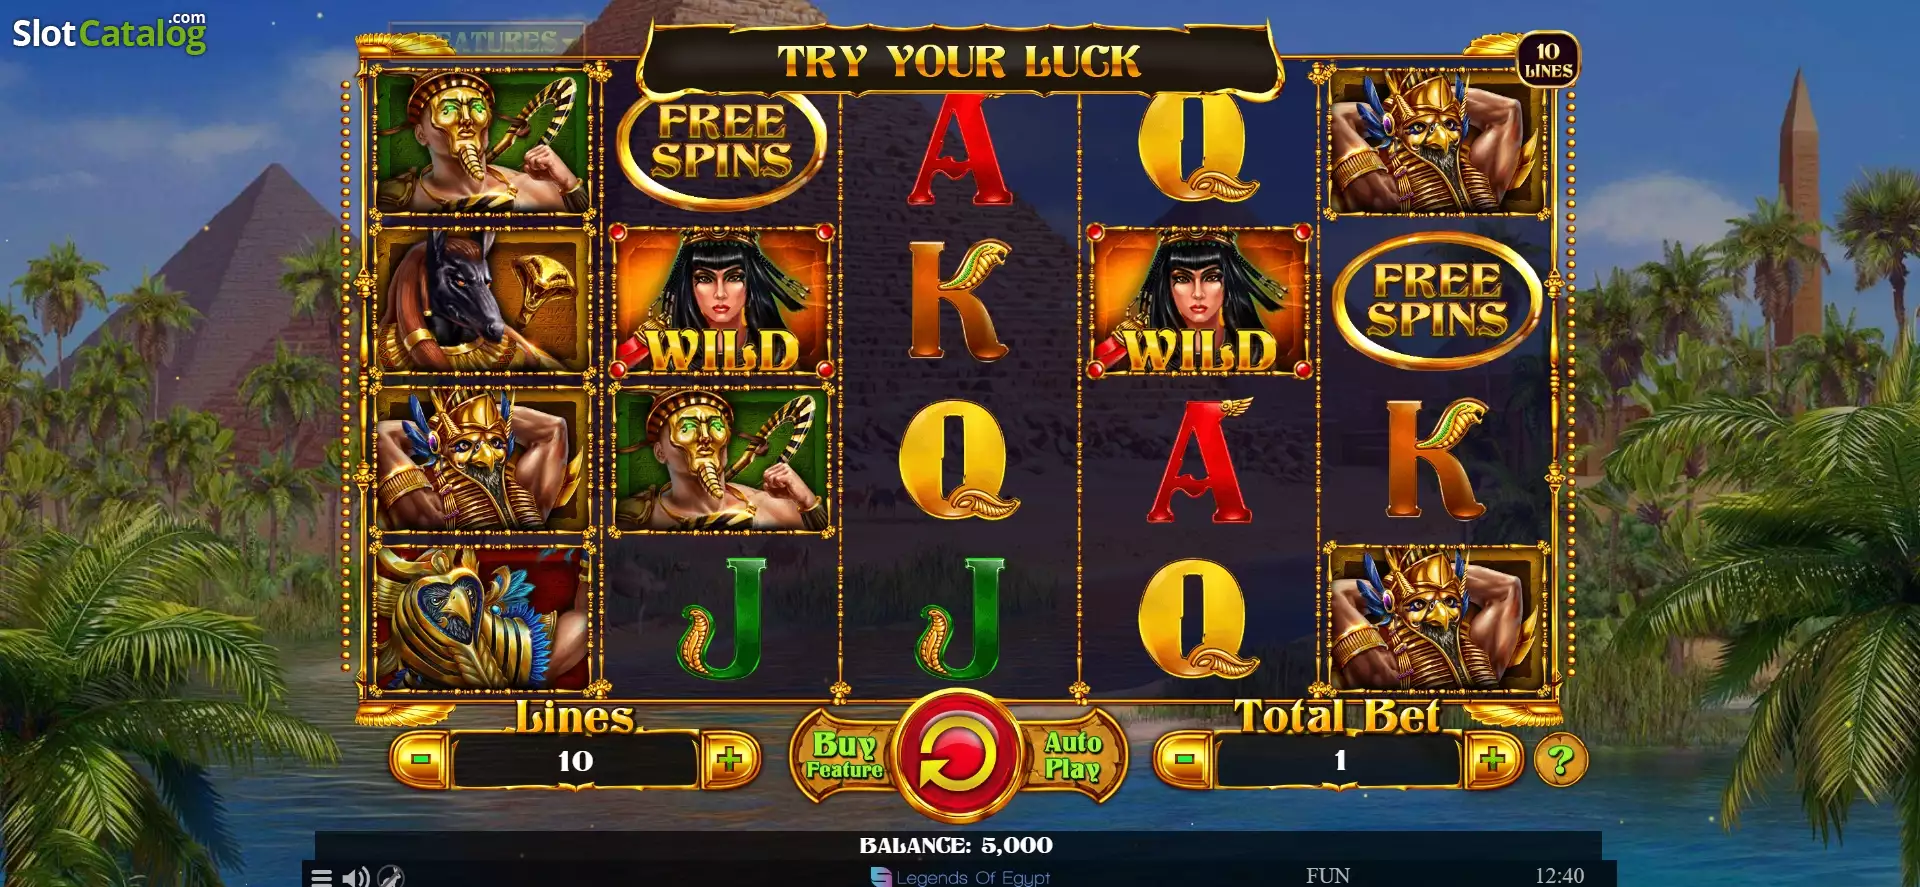This screenshot has height=887, width=1920.
Task: Open the hamburger menu in bottom bar
Action: click(321, 877)
